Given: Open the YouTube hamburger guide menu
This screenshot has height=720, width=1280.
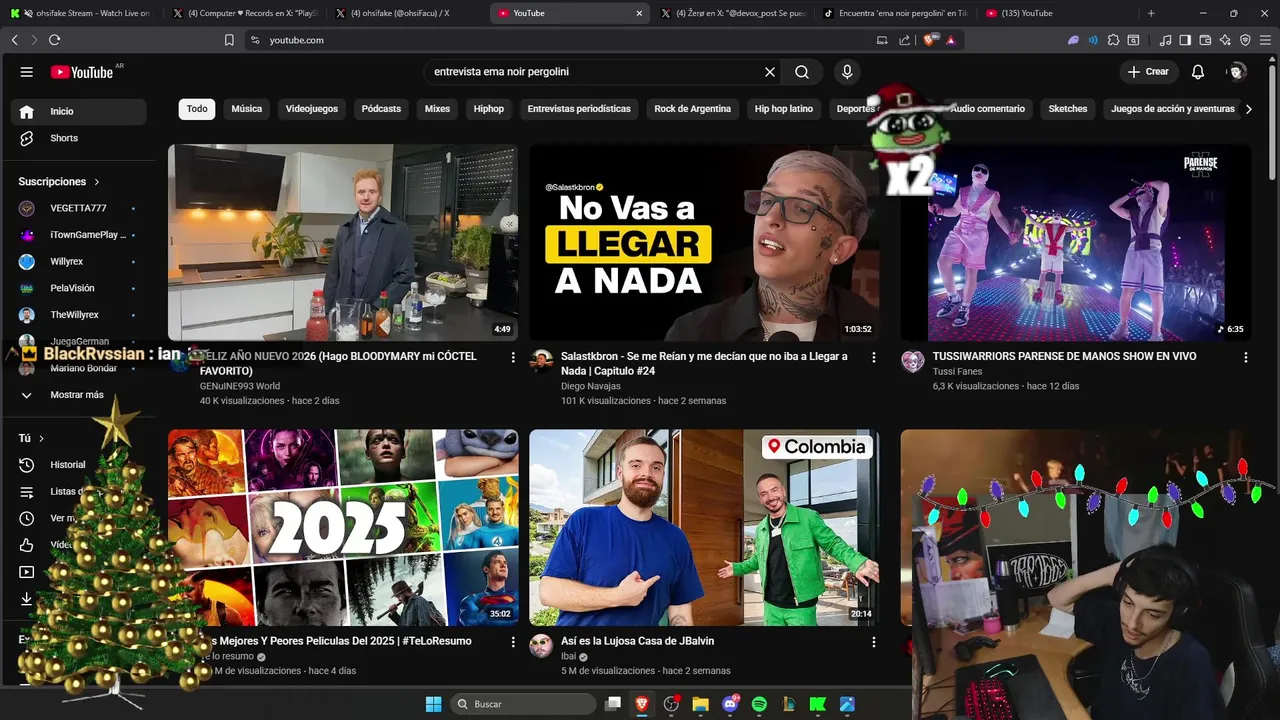Looking at the screenshot, I should click(27, 72).
